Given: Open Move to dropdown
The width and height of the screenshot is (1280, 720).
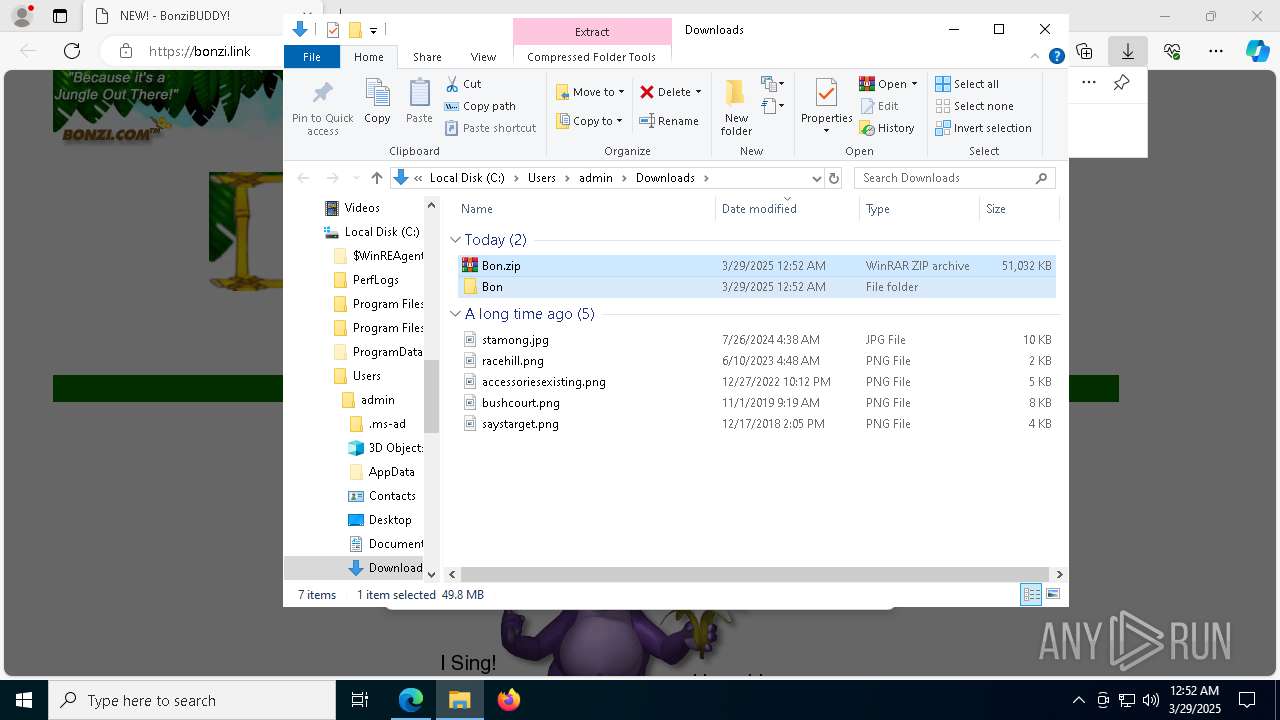Looking at the screenshot, I should click(590, 92).
